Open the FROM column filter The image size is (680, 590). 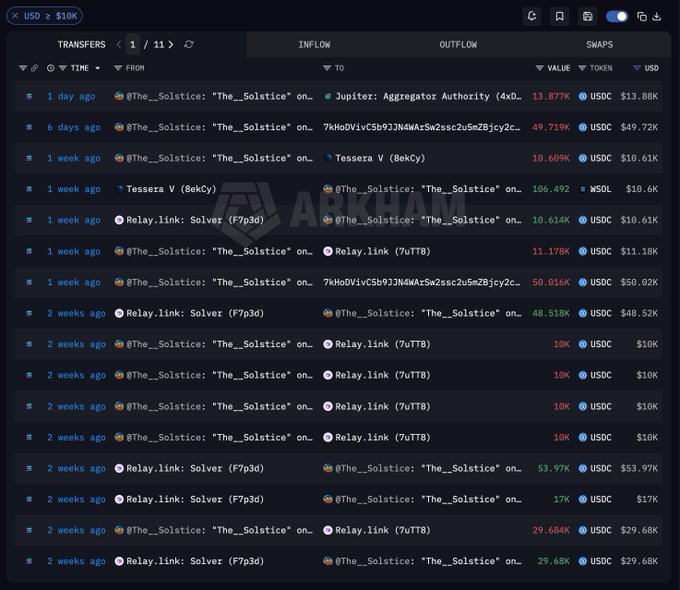pos(118,68)
